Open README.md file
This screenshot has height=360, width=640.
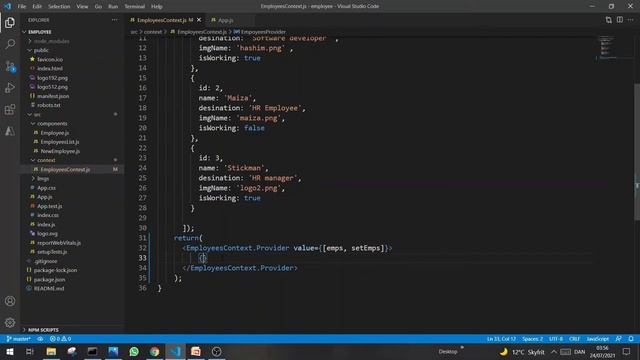pos(49,289)
